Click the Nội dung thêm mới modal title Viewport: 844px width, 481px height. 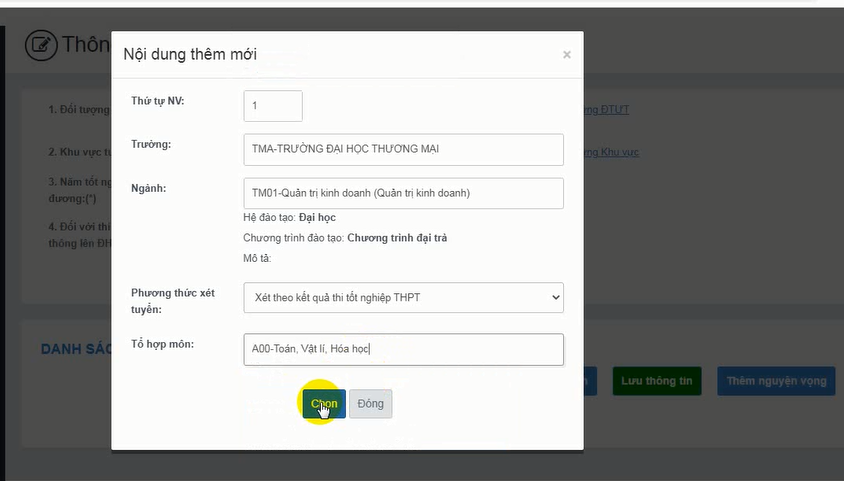tap(190, 54)
